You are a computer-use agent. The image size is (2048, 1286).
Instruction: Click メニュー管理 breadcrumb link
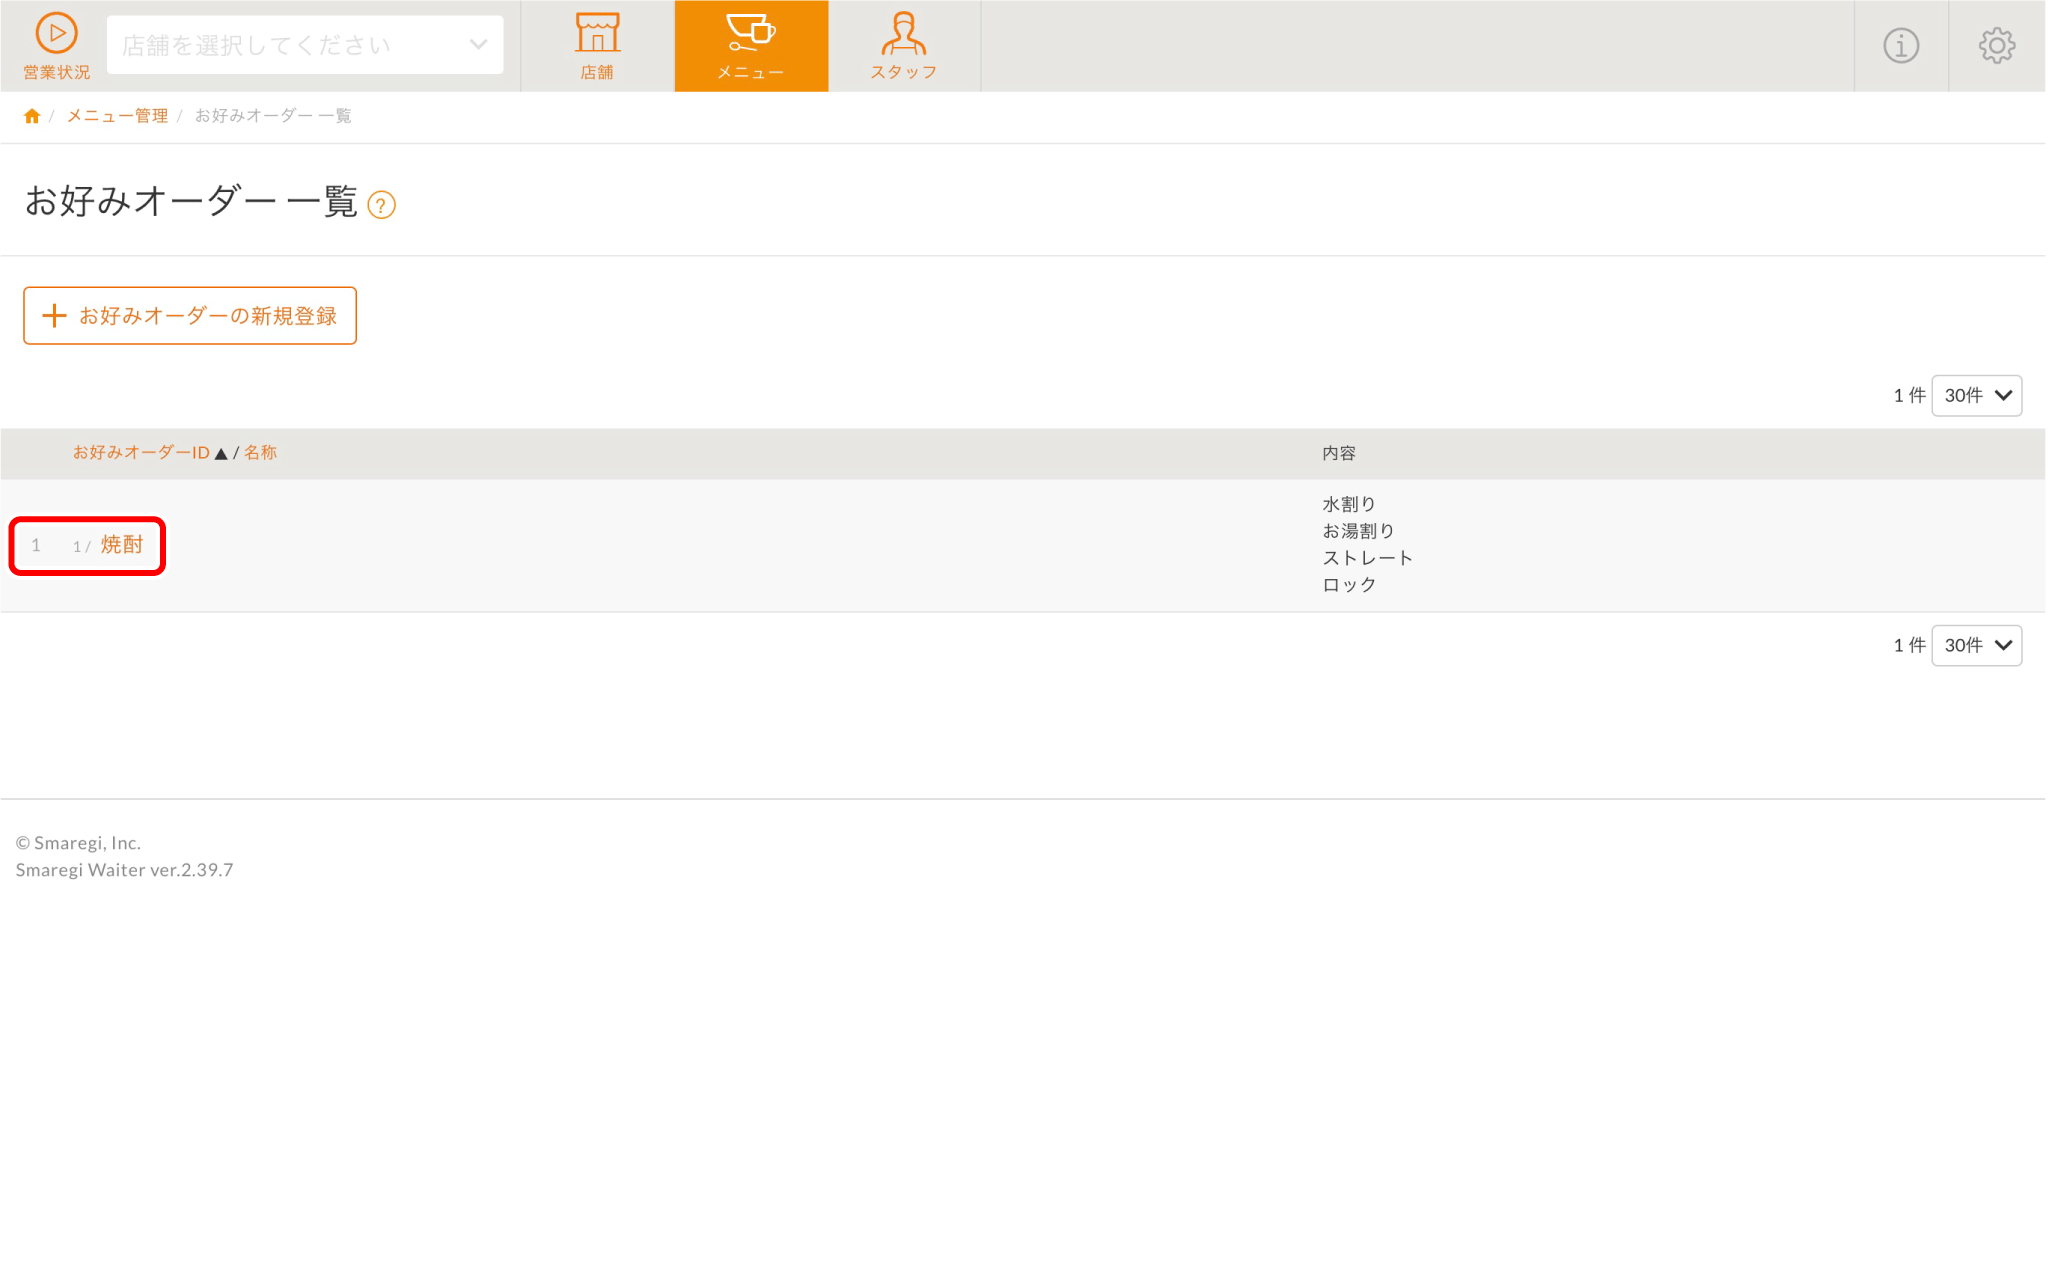(x=117, y=116)
